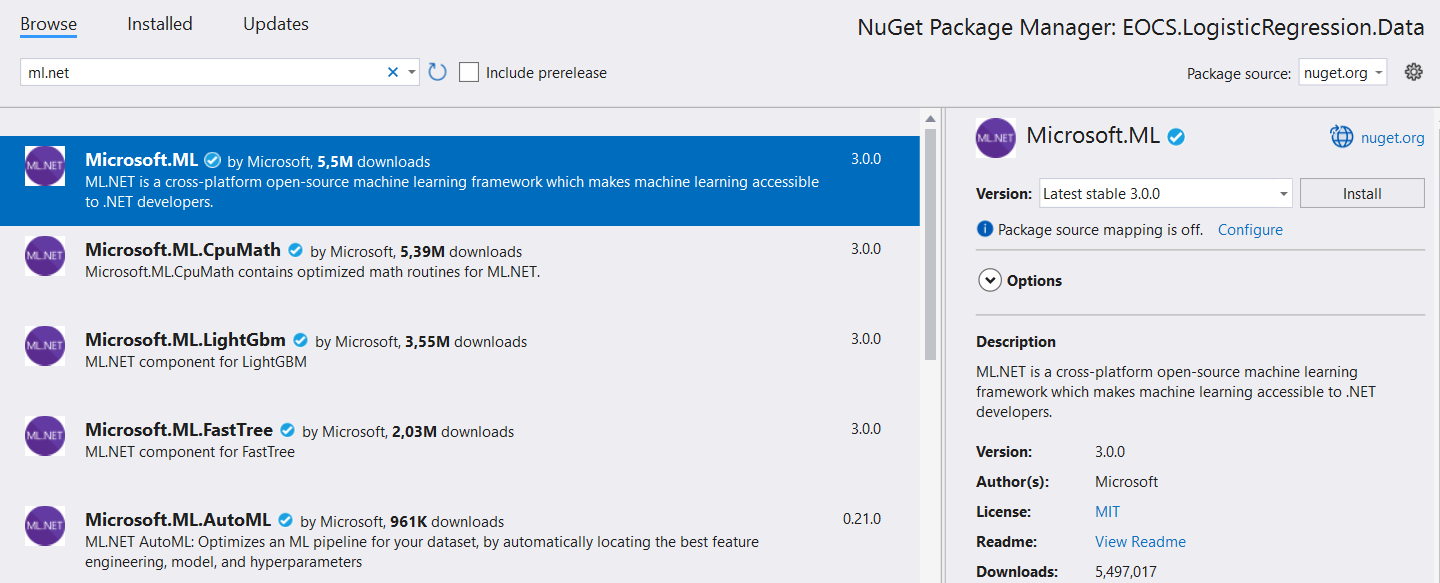The width and height of the screenshot is (1440, 583).
Task: Open the Version dropdown Latest stable 3.0.0
Action: tap(1164, 193)
